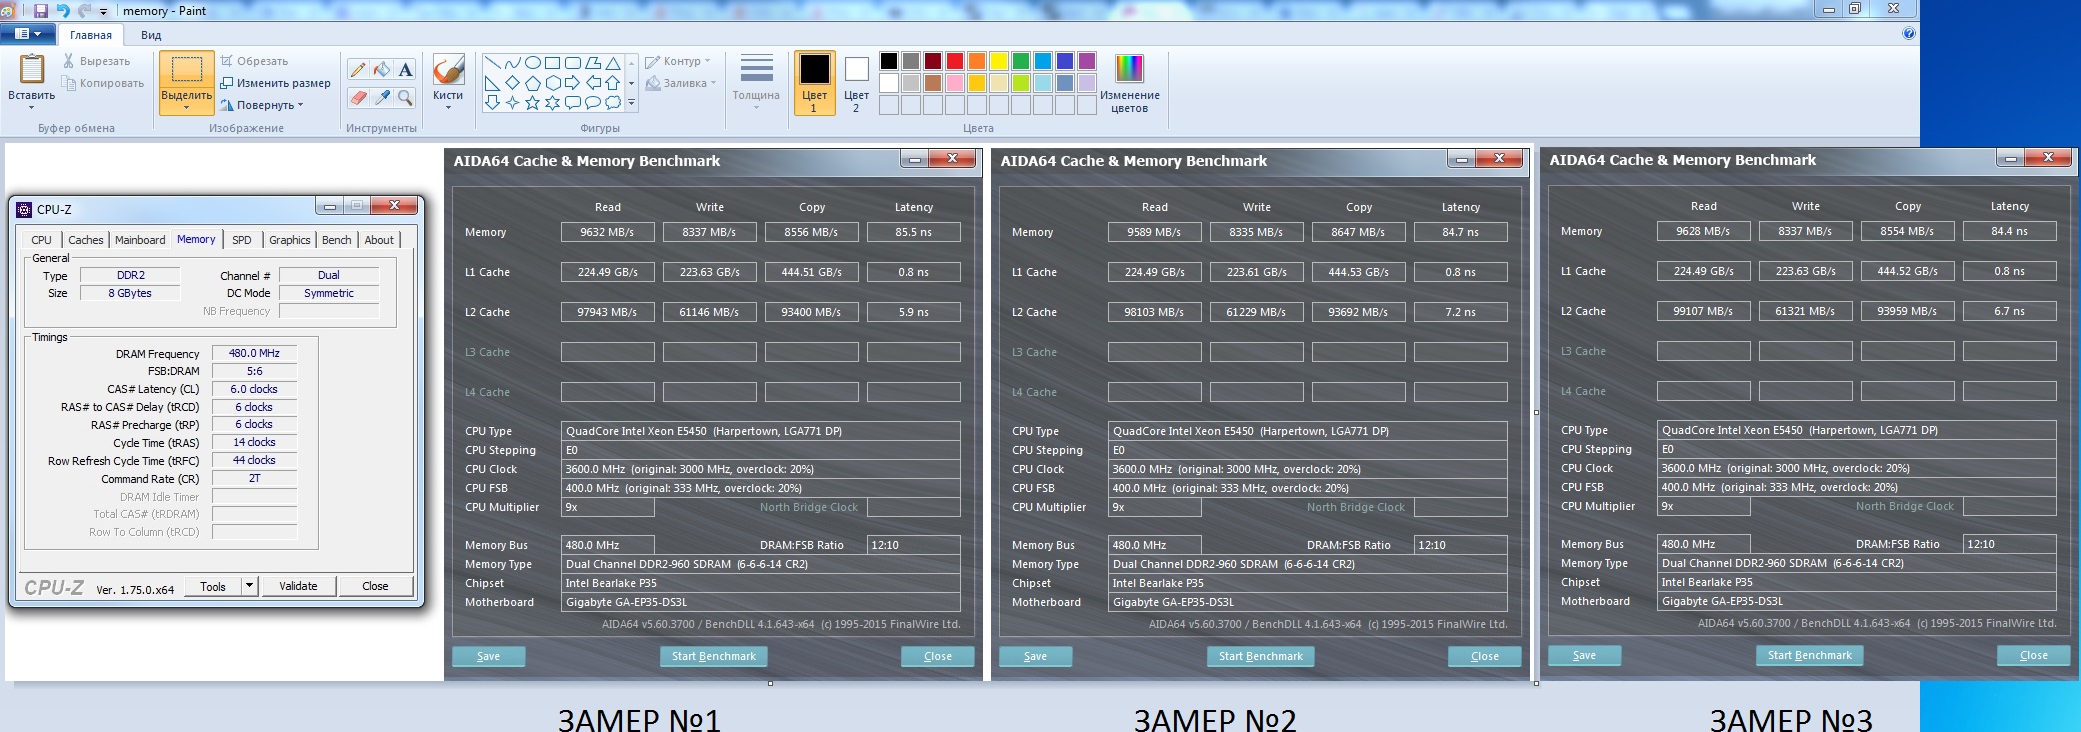
Task: Expand the full shapes gallery
Action: [631, 103]
